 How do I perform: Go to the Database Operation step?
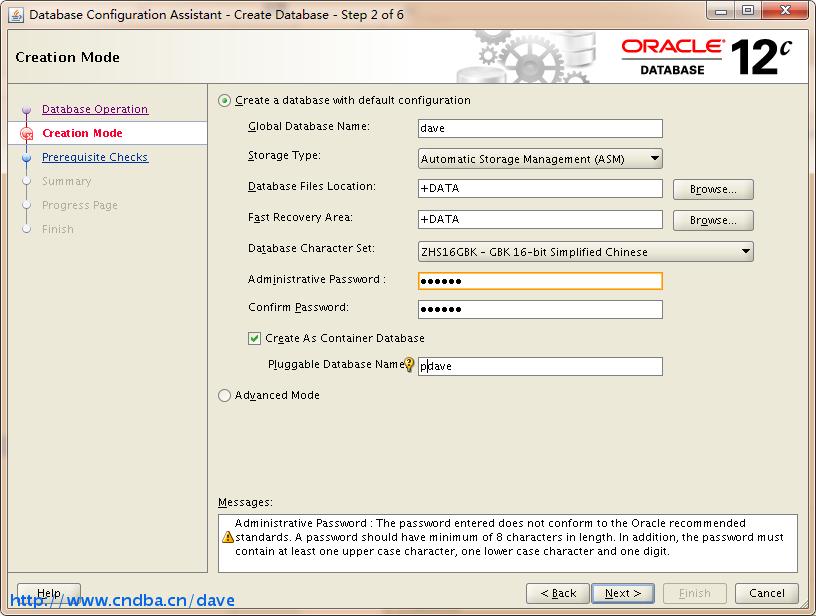(95, 109)
